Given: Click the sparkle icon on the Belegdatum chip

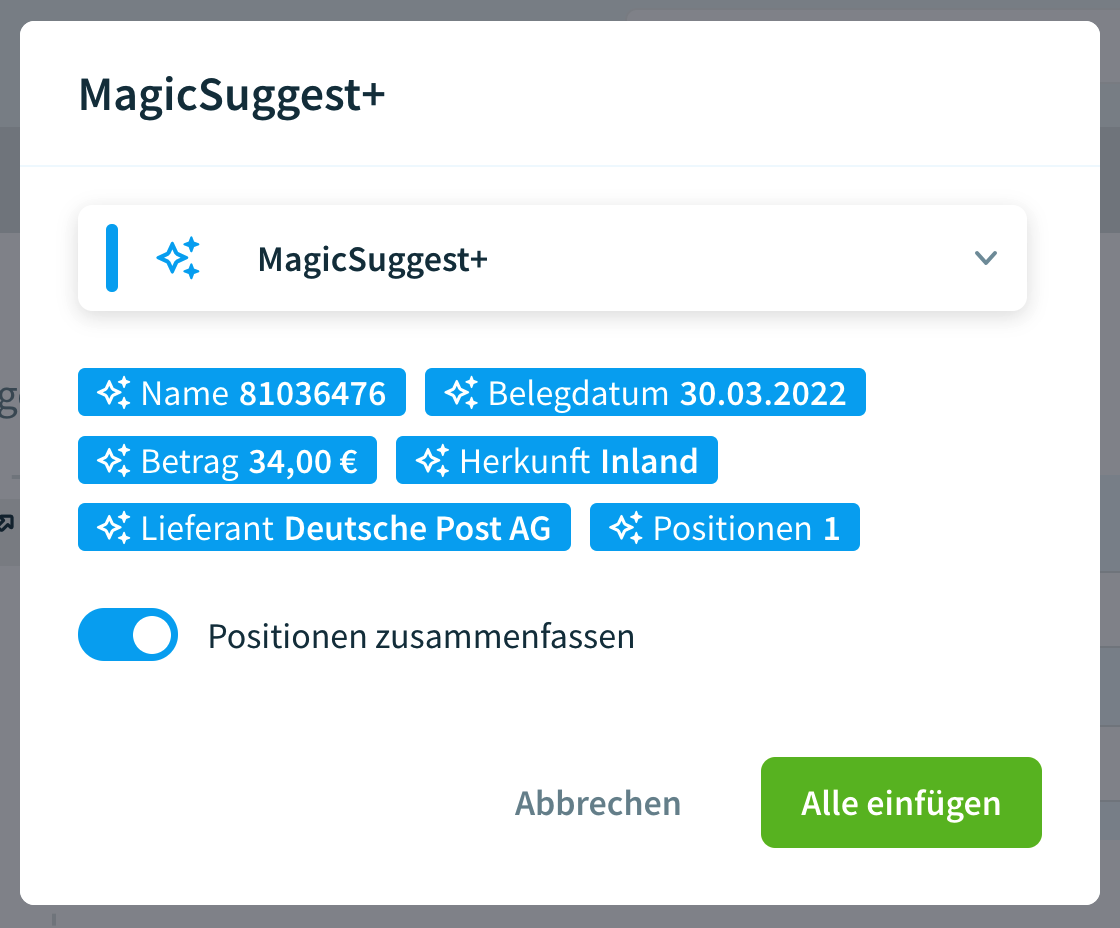Looking at the screenshot, I should click(x=462, y=392).
